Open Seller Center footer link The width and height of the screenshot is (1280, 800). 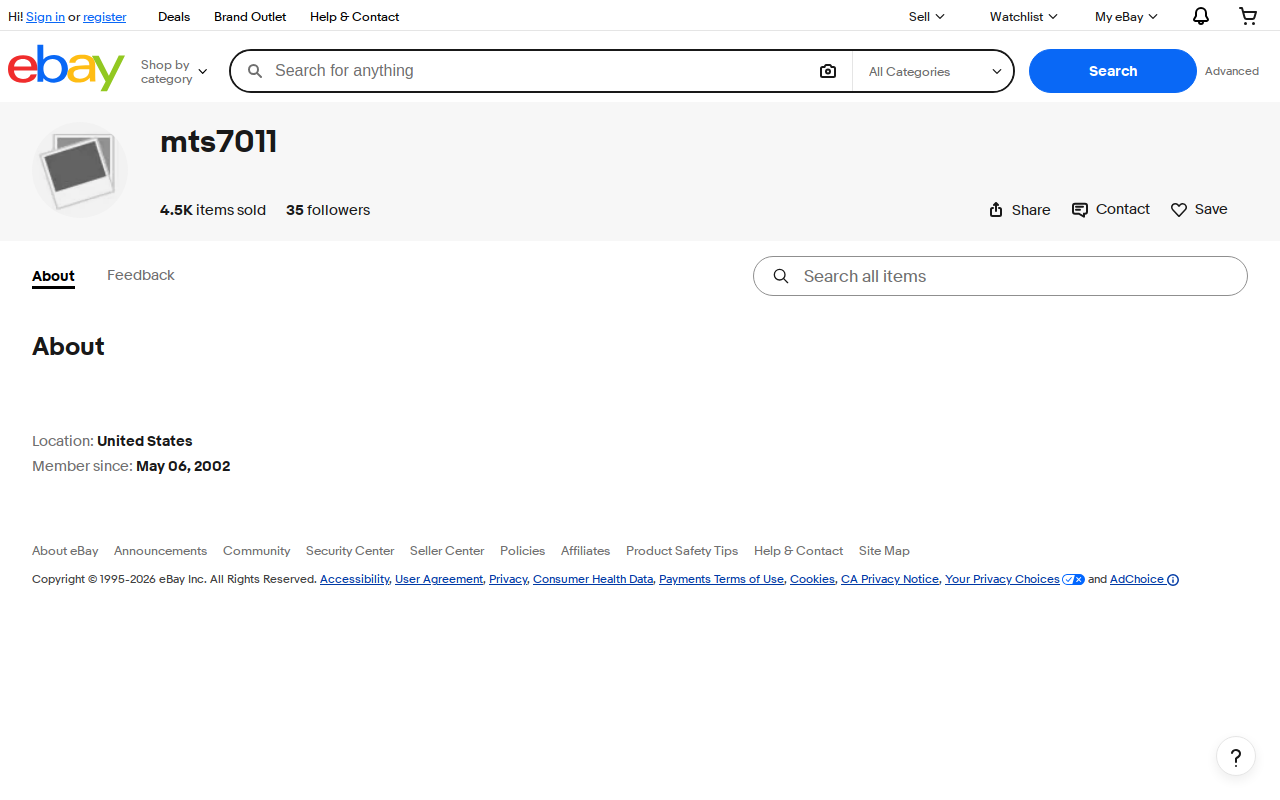coord(447,551)
